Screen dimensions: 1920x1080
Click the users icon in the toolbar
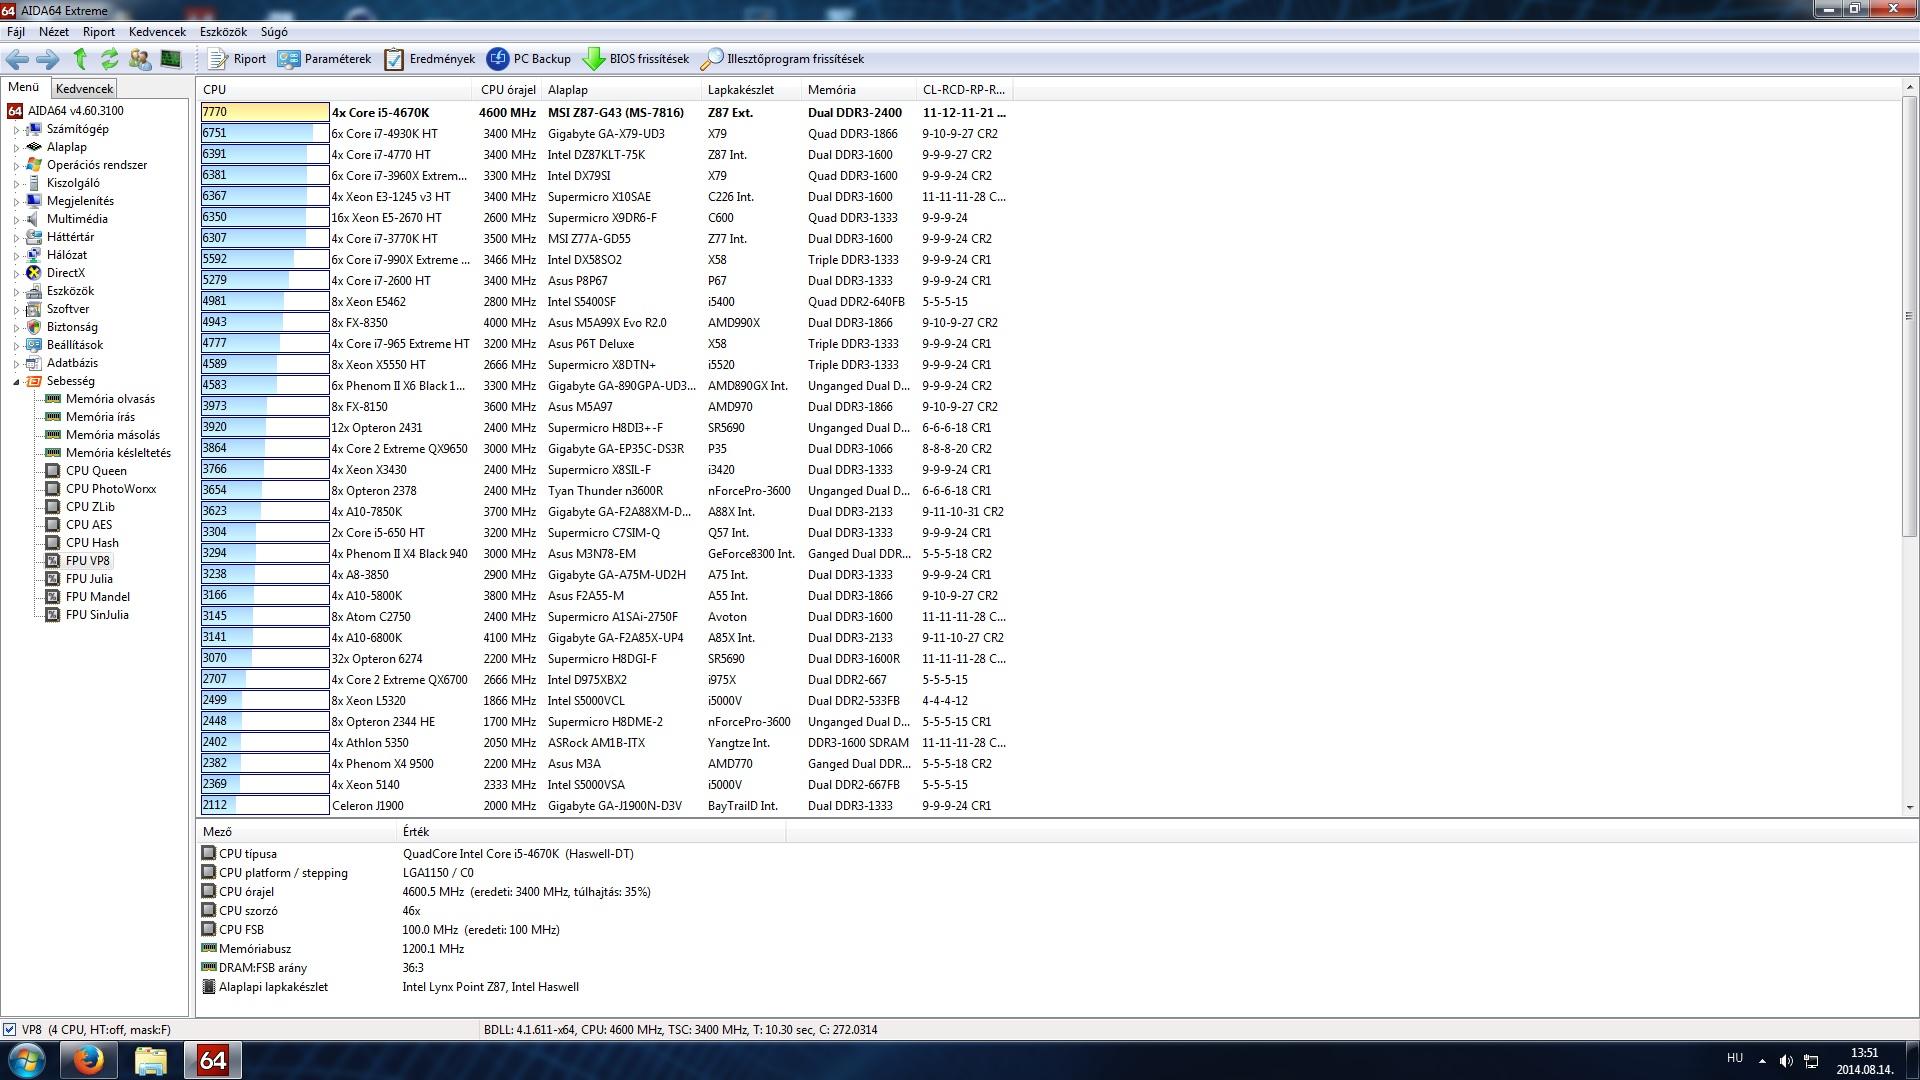point(140,59)
